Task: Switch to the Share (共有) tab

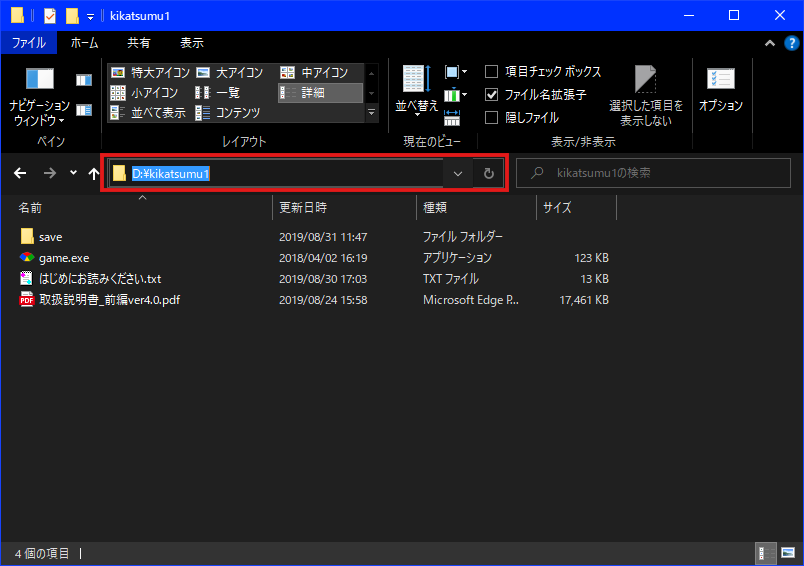Action: pos(139,43)
